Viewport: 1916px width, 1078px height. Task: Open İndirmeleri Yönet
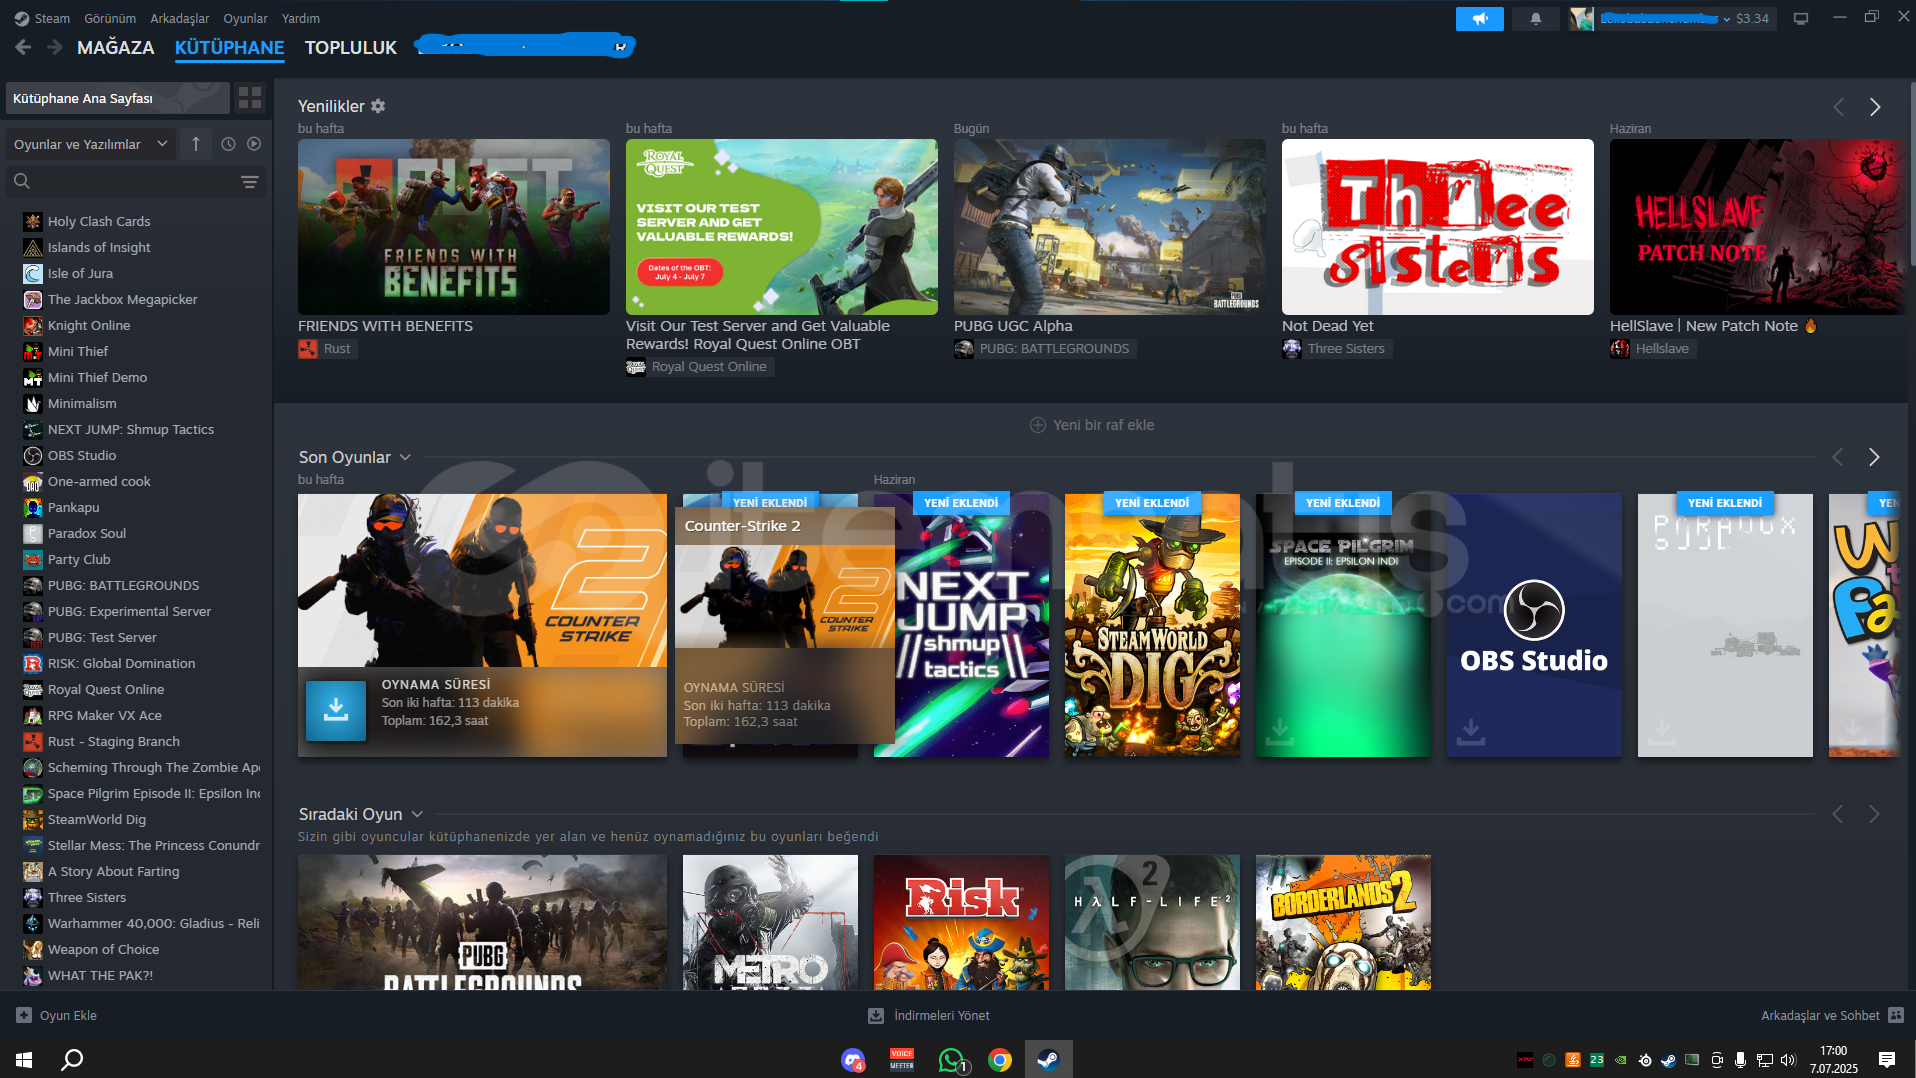pyautogui.click(x=929, y=1015)
